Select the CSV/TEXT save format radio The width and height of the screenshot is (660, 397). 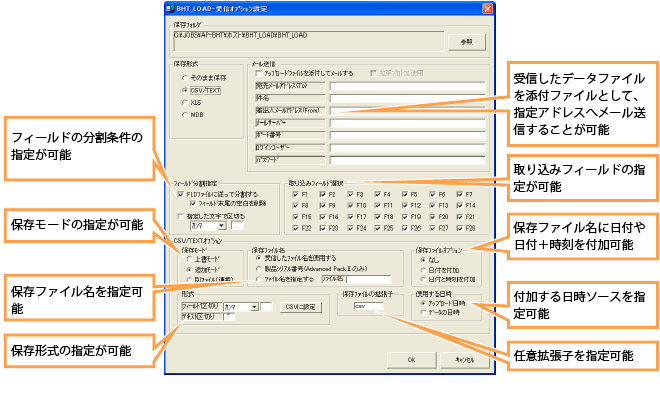[185, 91]
